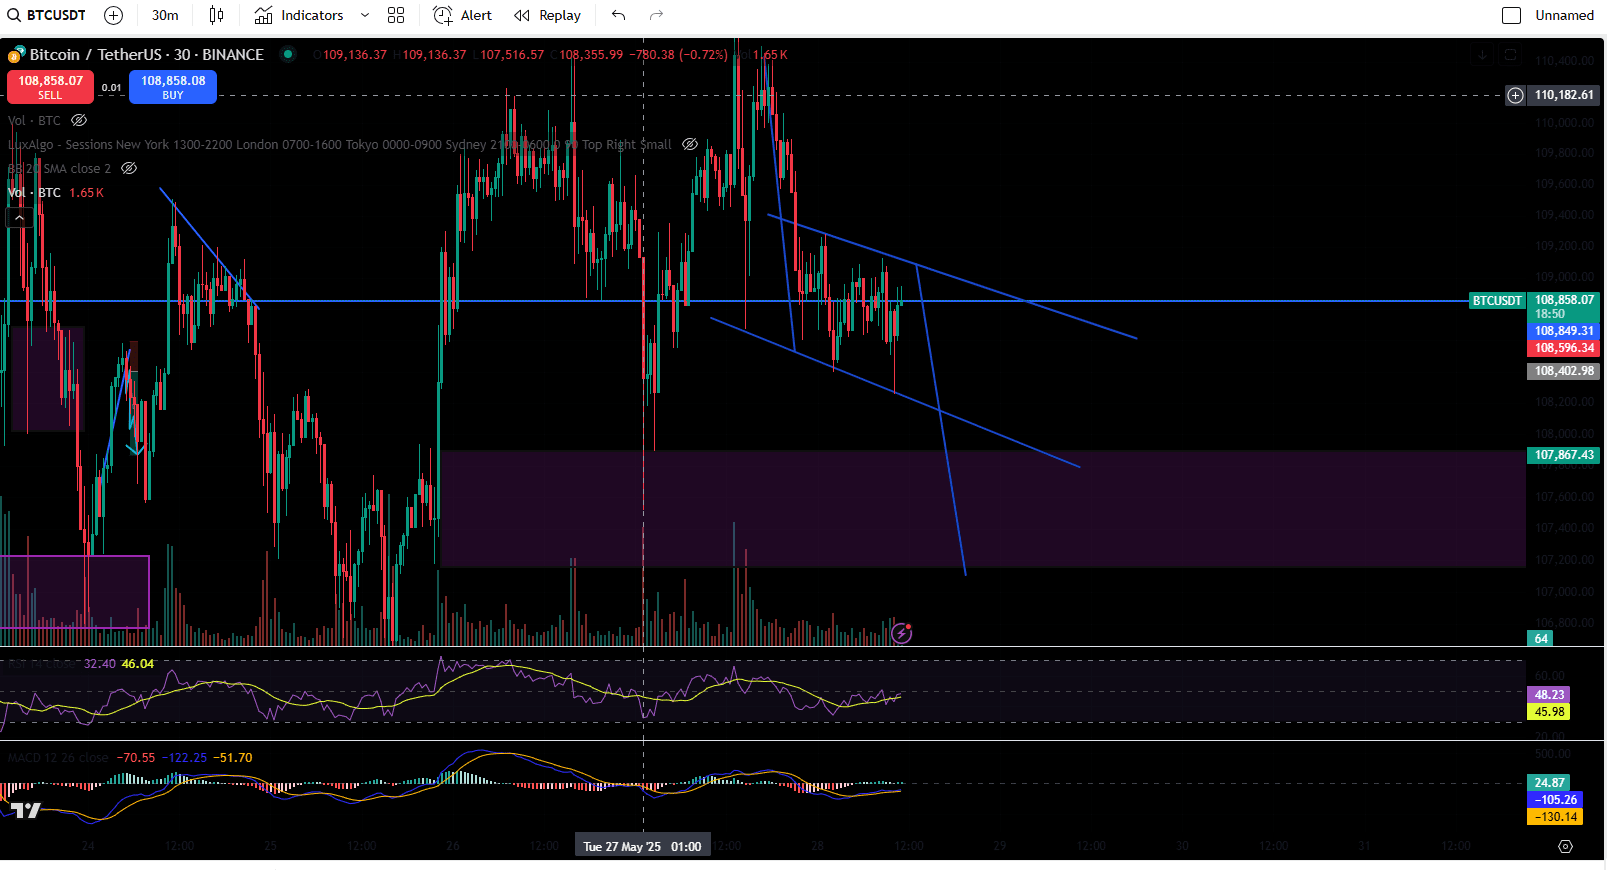Click the compare or add symbol plus icon

tap(114, 15)
